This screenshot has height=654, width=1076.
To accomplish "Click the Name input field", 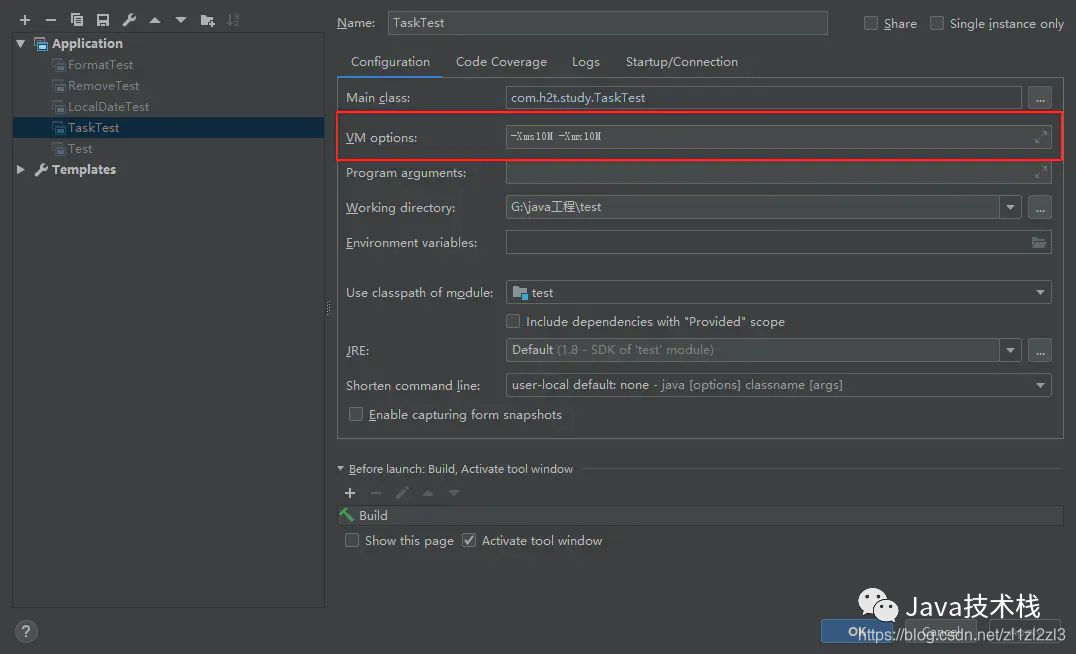I will (x=607, y=23).
